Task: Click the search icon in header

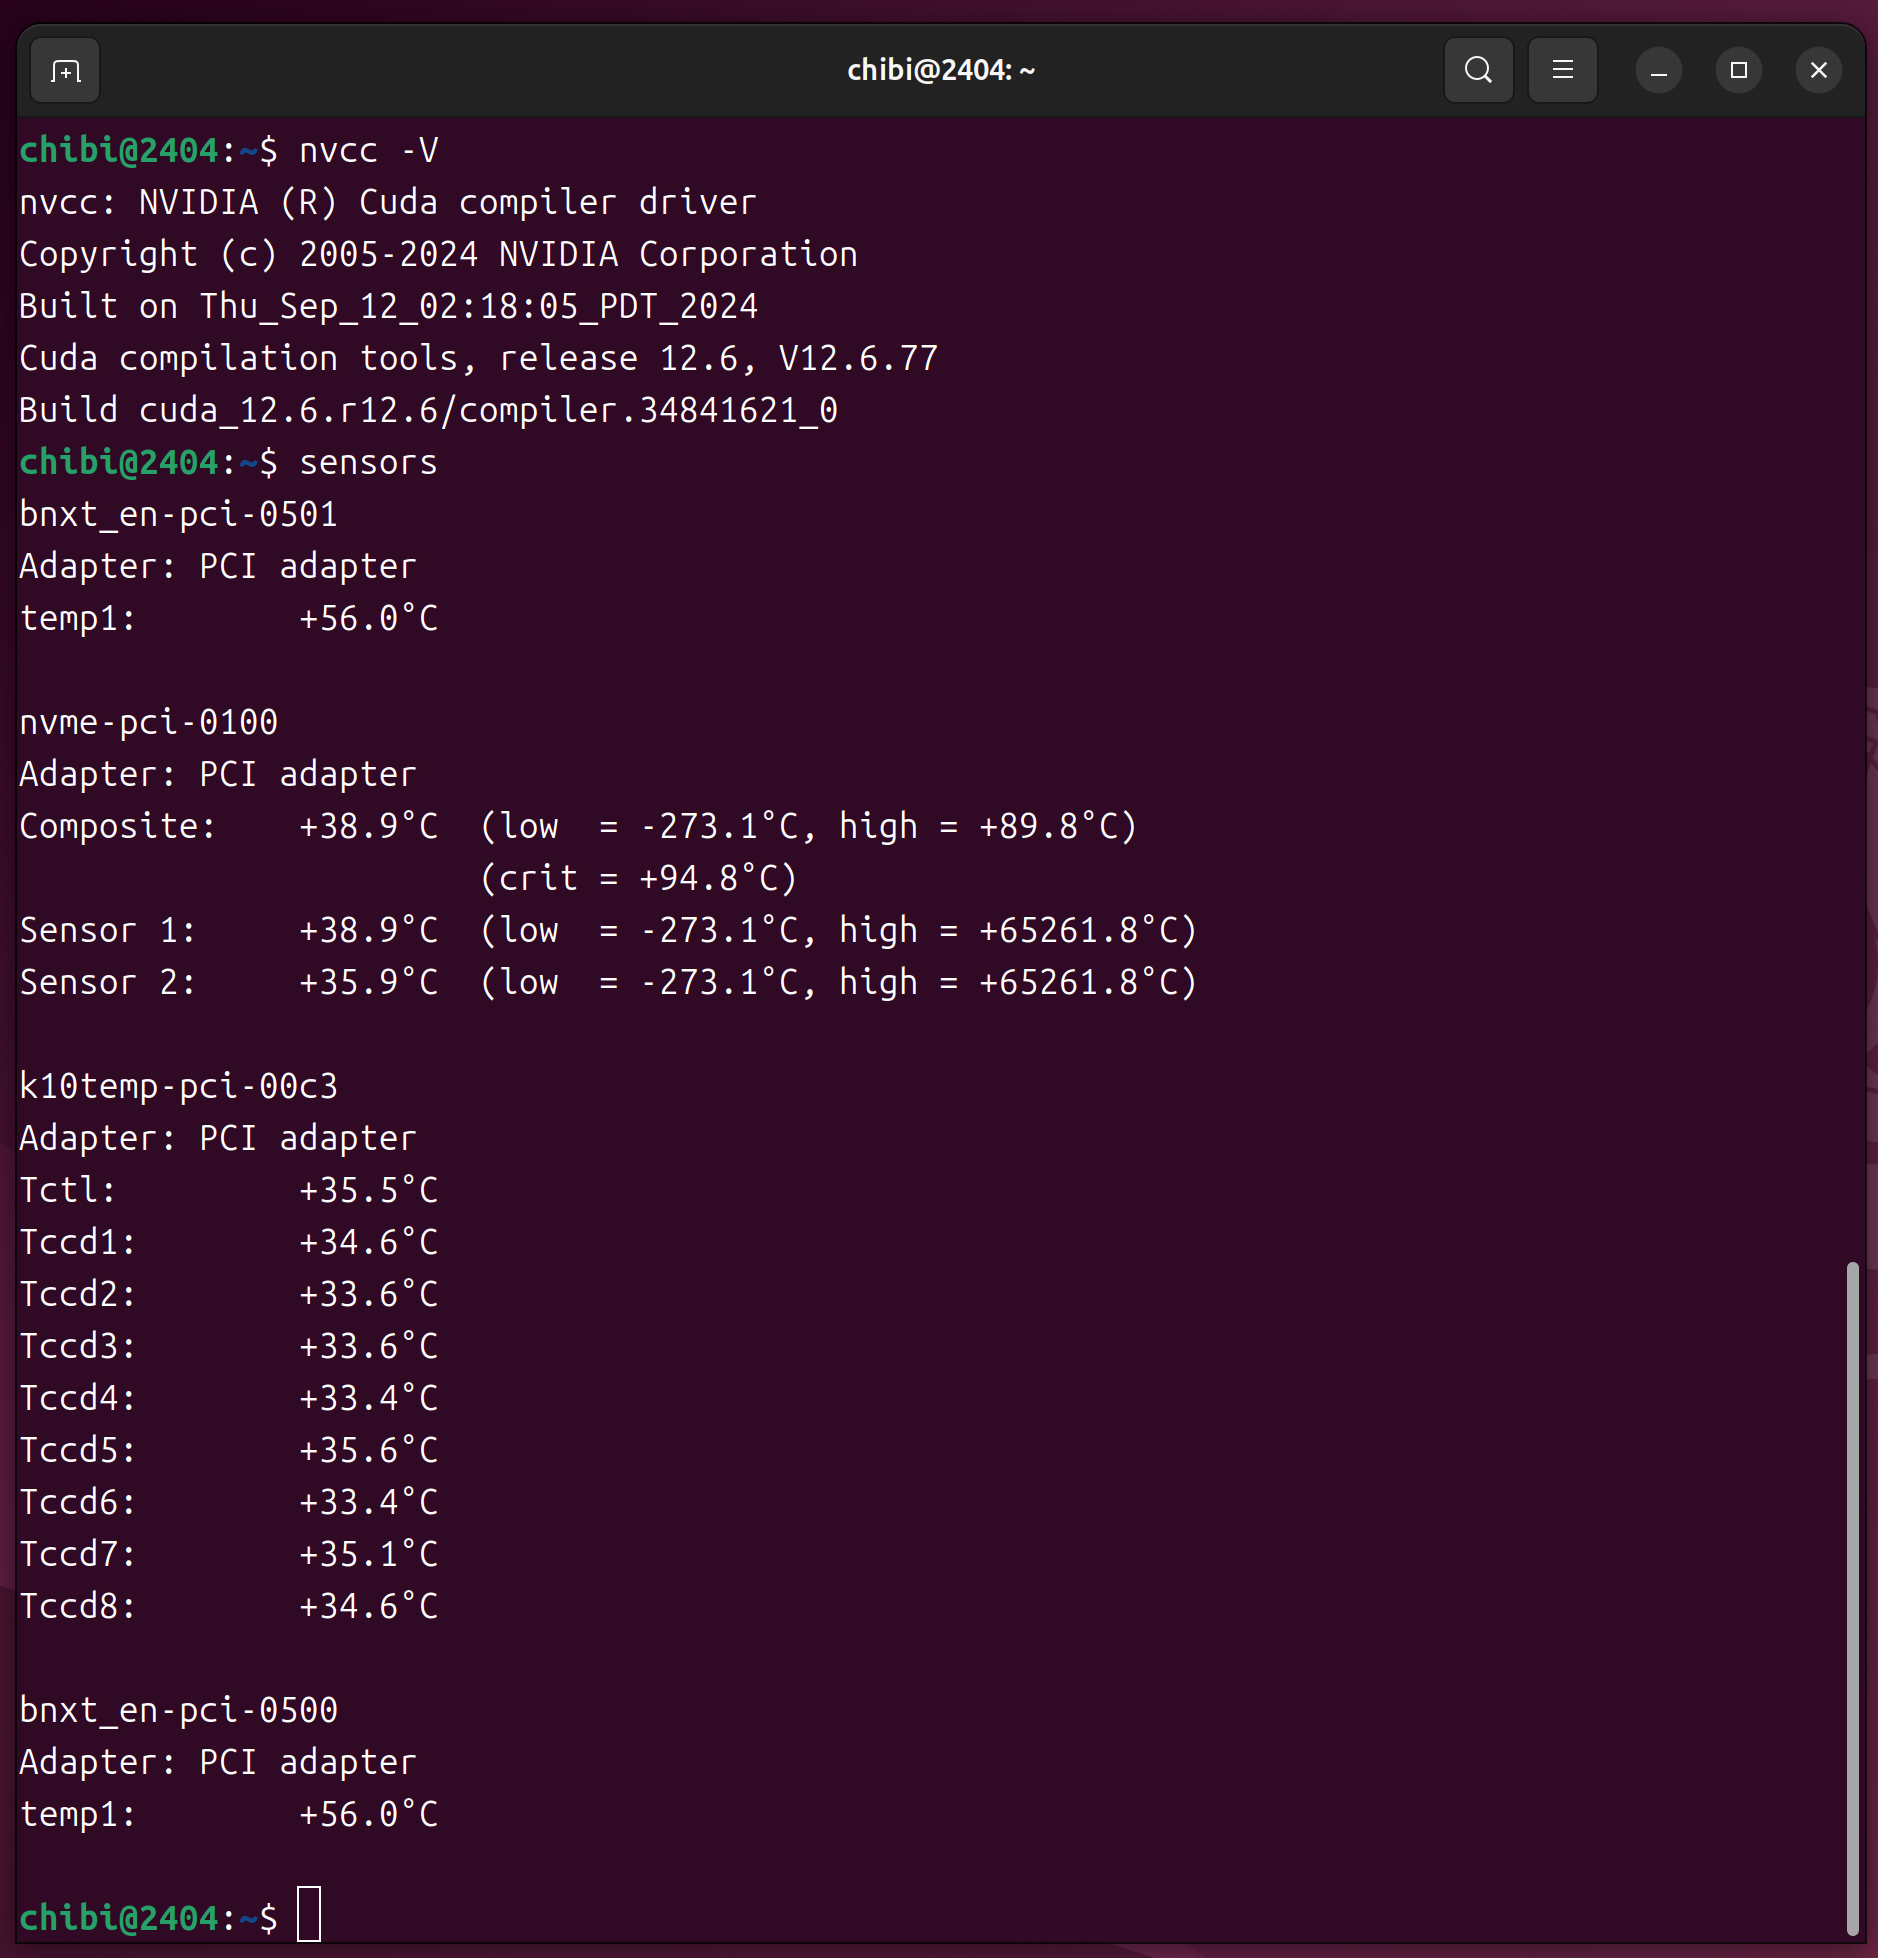Action: click(1478, 71)
